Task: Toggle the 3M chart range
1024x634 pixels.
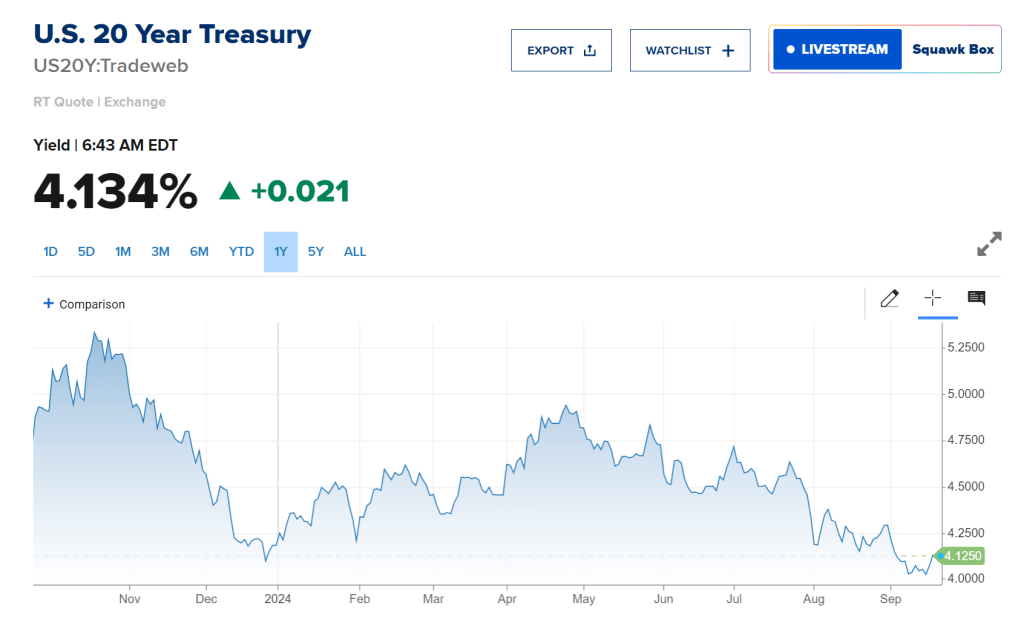Action: pyautogui.click(x=160, y=252)
